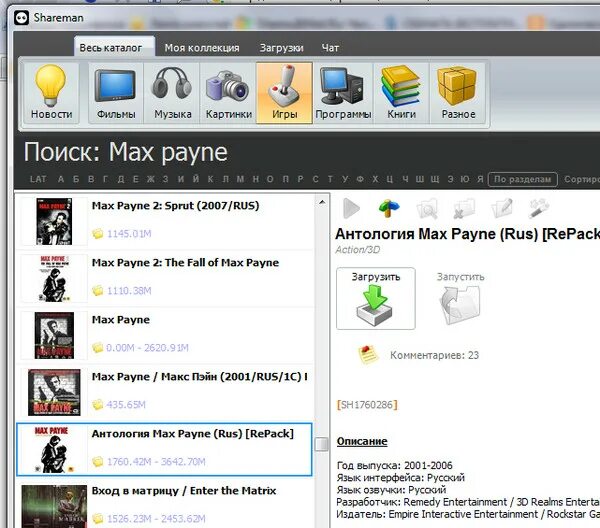Click the Shareman logo icon
The image size is (600, 528).
coord(21,18)
